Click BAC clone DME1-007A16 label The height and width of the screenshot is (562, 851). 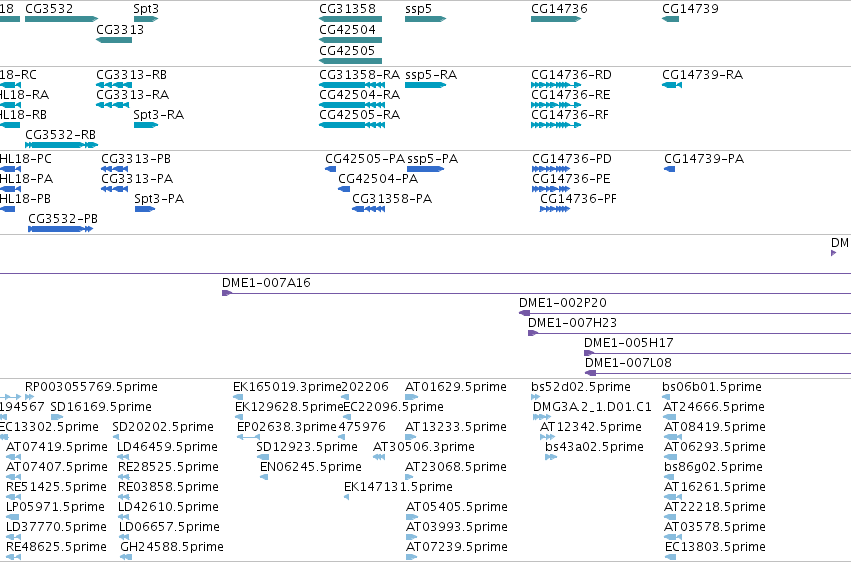(266, 283)
